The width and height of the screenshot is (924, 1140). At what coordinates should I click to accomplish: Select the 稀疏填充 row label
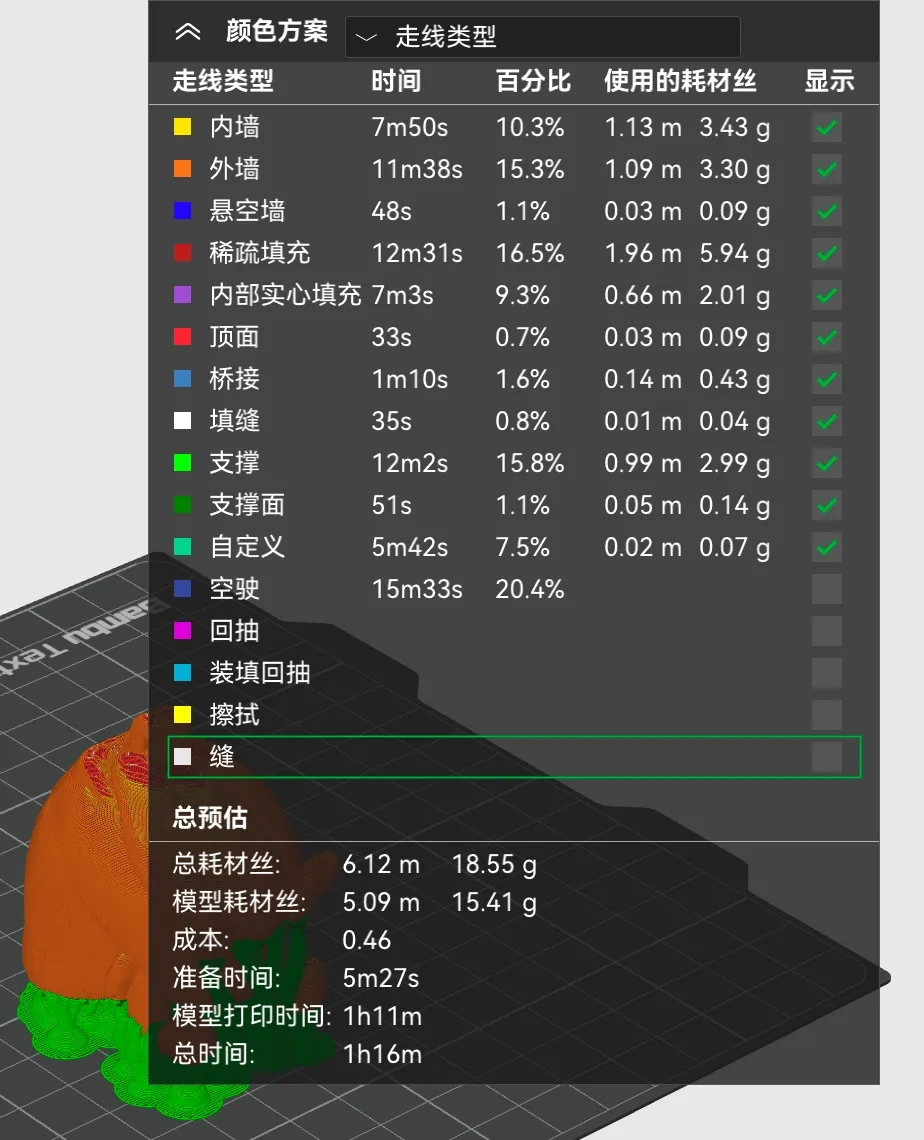259,253
